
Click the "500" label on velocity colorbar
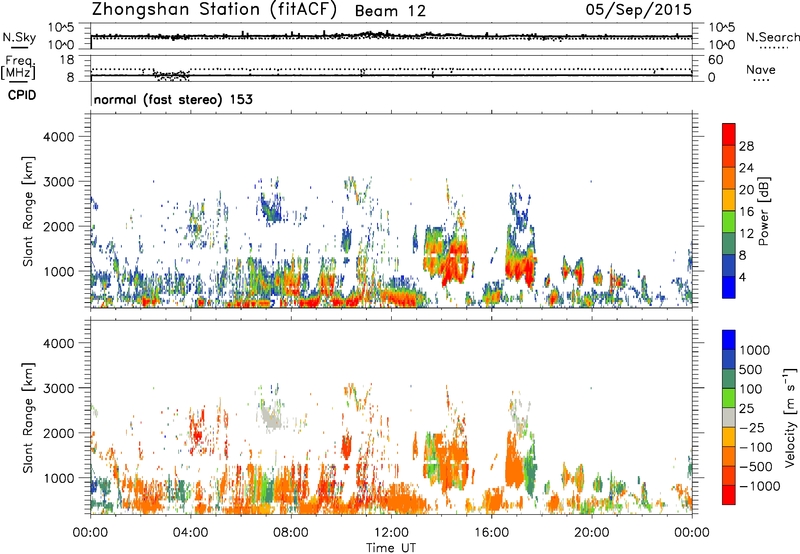(x=750, y=370)
